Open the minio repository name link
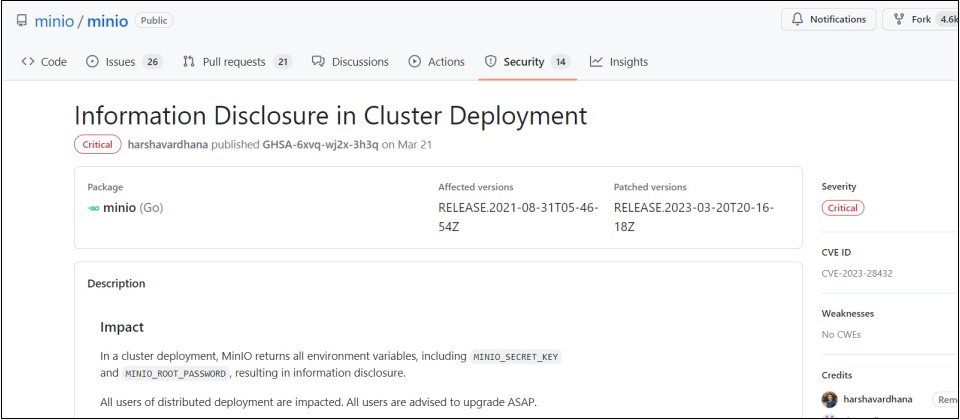This screenshot has width=960, height=420. (107, 21)
